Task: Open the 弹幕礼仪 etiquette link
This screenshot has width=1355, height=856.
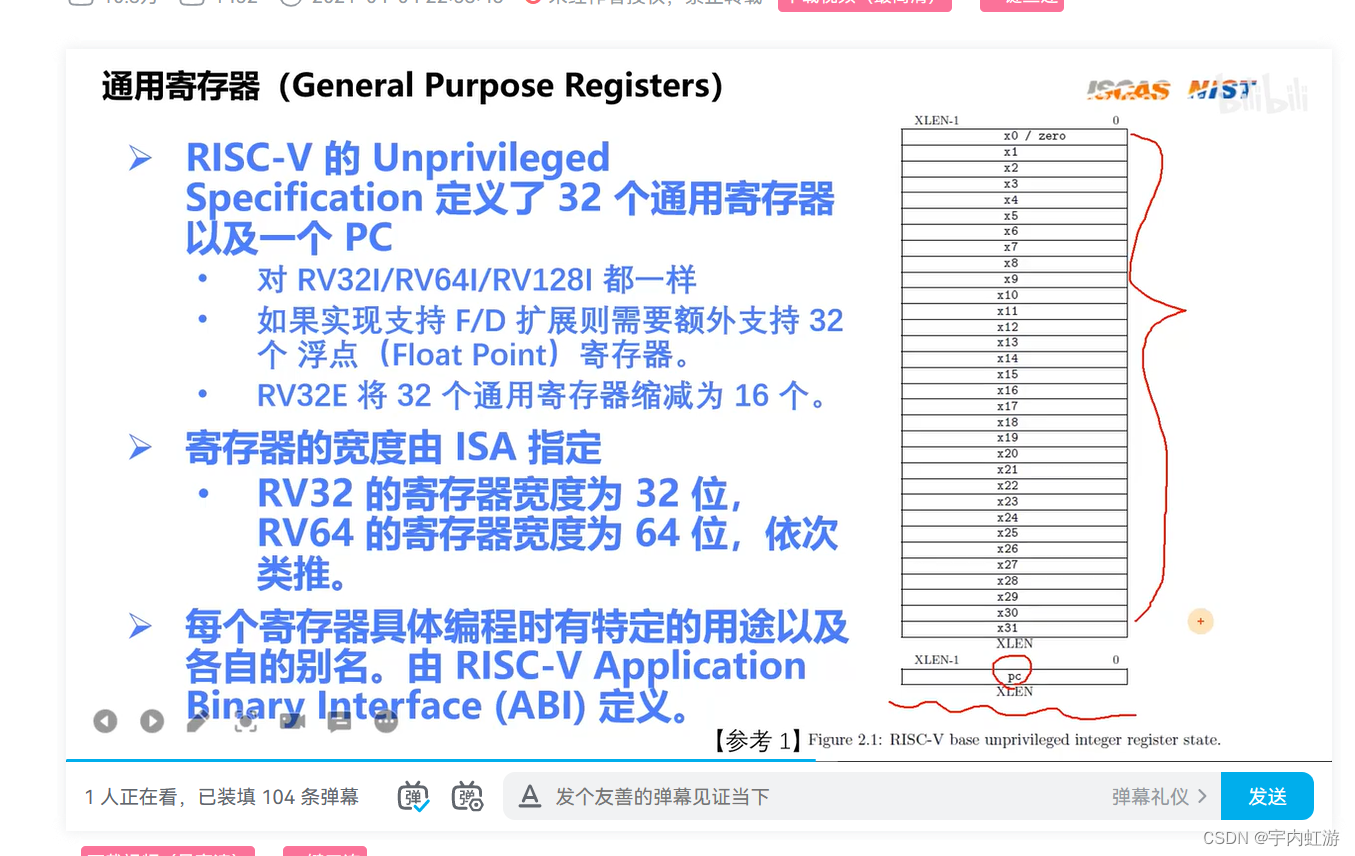Action: [1159, 797]
